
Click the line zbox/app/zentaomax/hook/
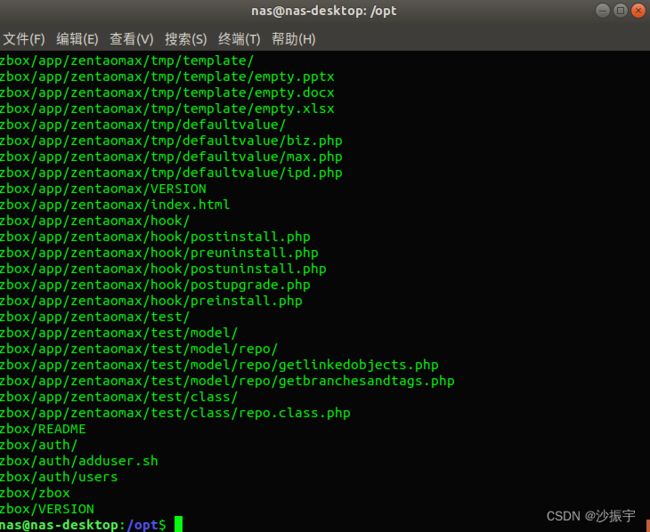(x=95, y=221)
